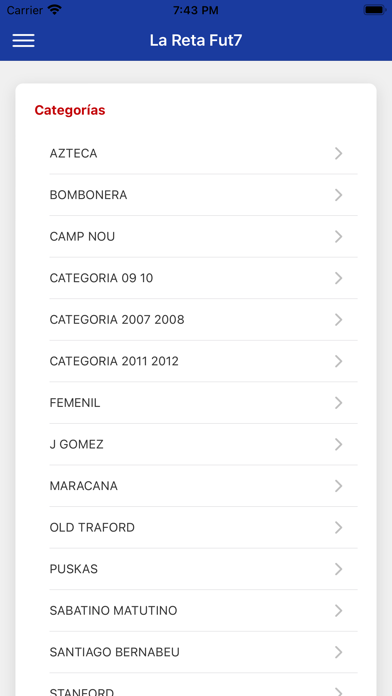This screenshot has width=392, height=696.
Task: Tap the MARACANA row chevron arrow
Action: (338, 486)
